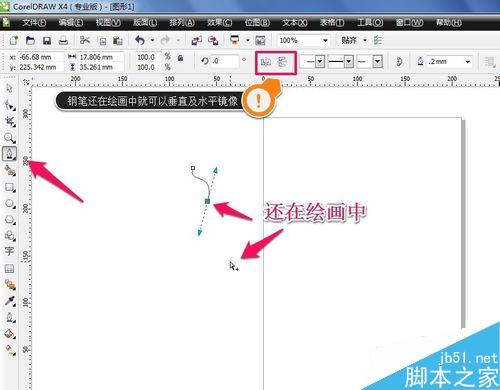Open the Help menu
Viewport: 500px width, 390px height.
(449, 23)
